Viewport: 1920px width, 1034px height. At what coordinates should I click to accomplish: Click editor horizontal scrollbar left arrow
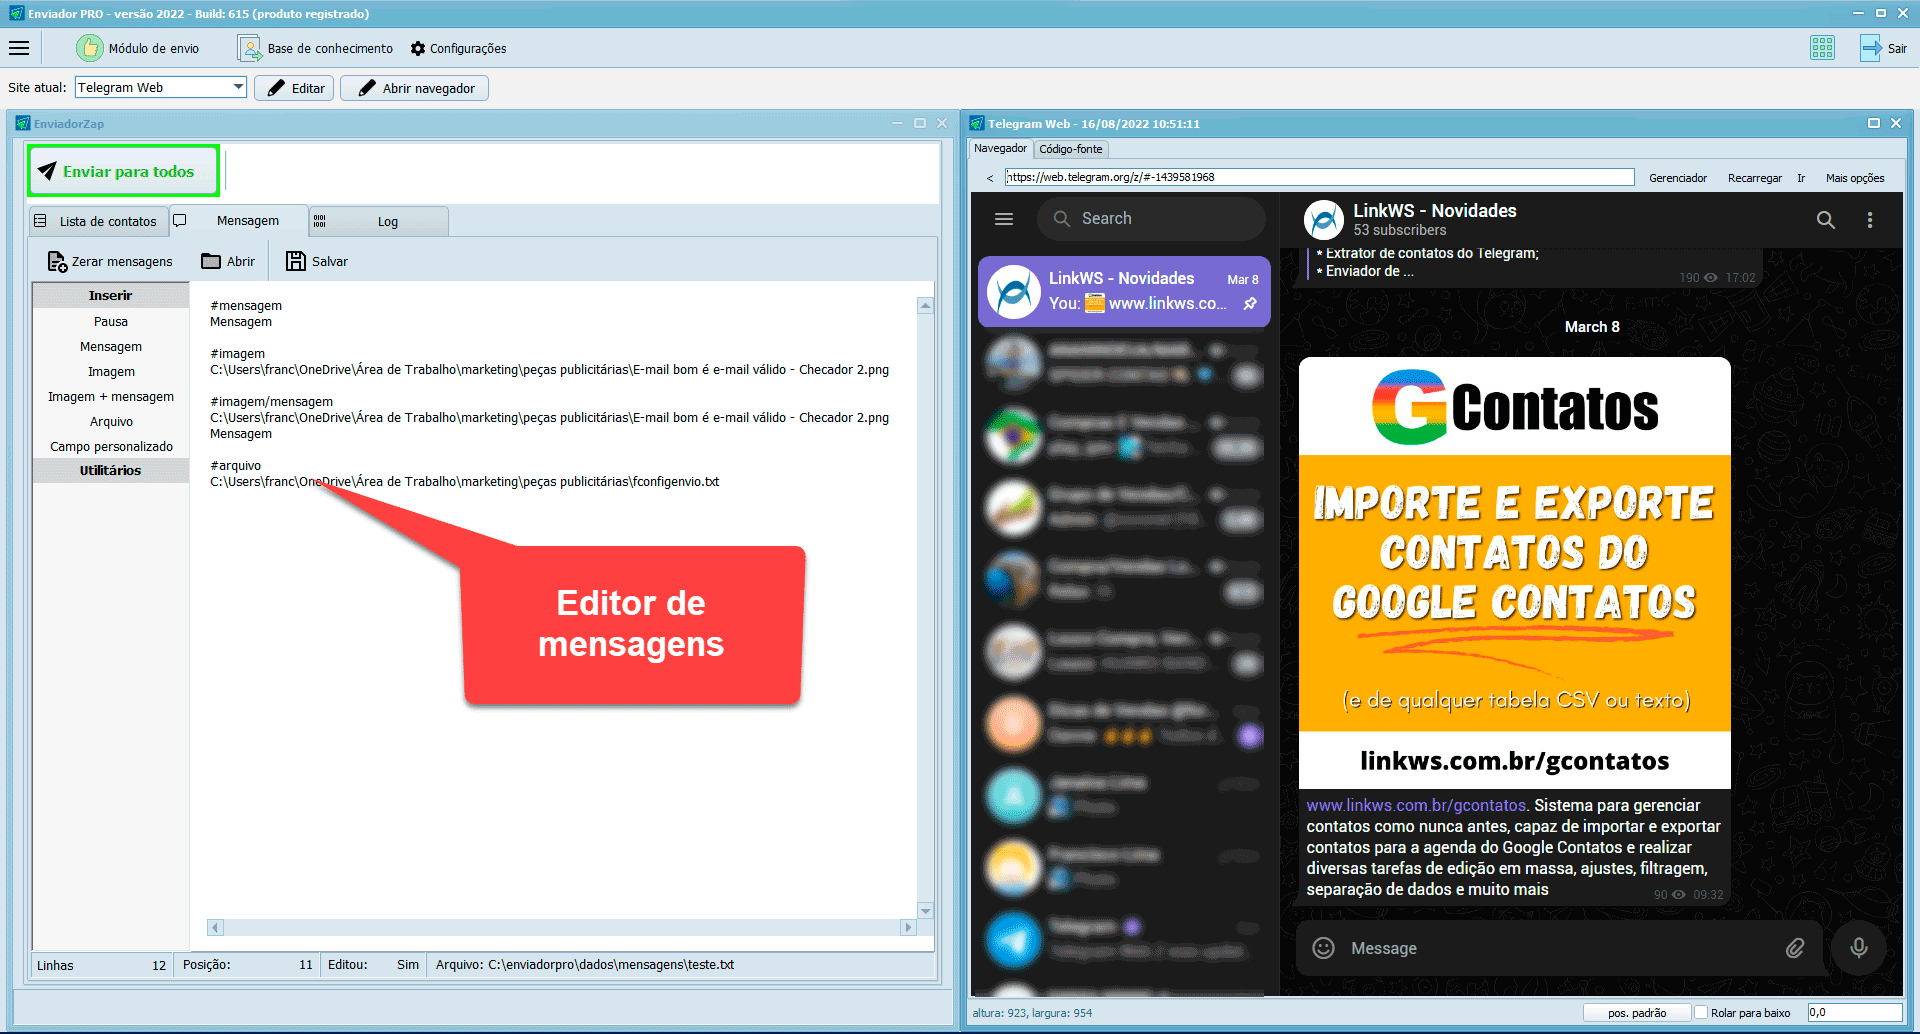[x=215, y=927]
